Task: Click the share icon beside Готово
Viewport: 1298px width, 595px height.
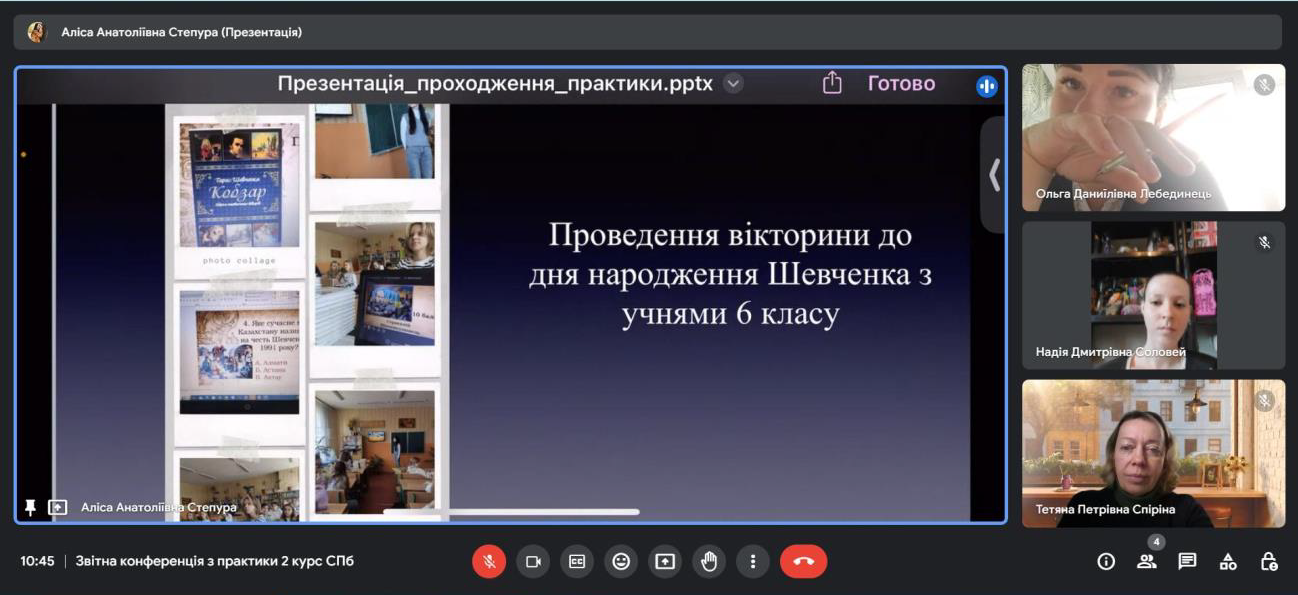Action: coord(832,84)
